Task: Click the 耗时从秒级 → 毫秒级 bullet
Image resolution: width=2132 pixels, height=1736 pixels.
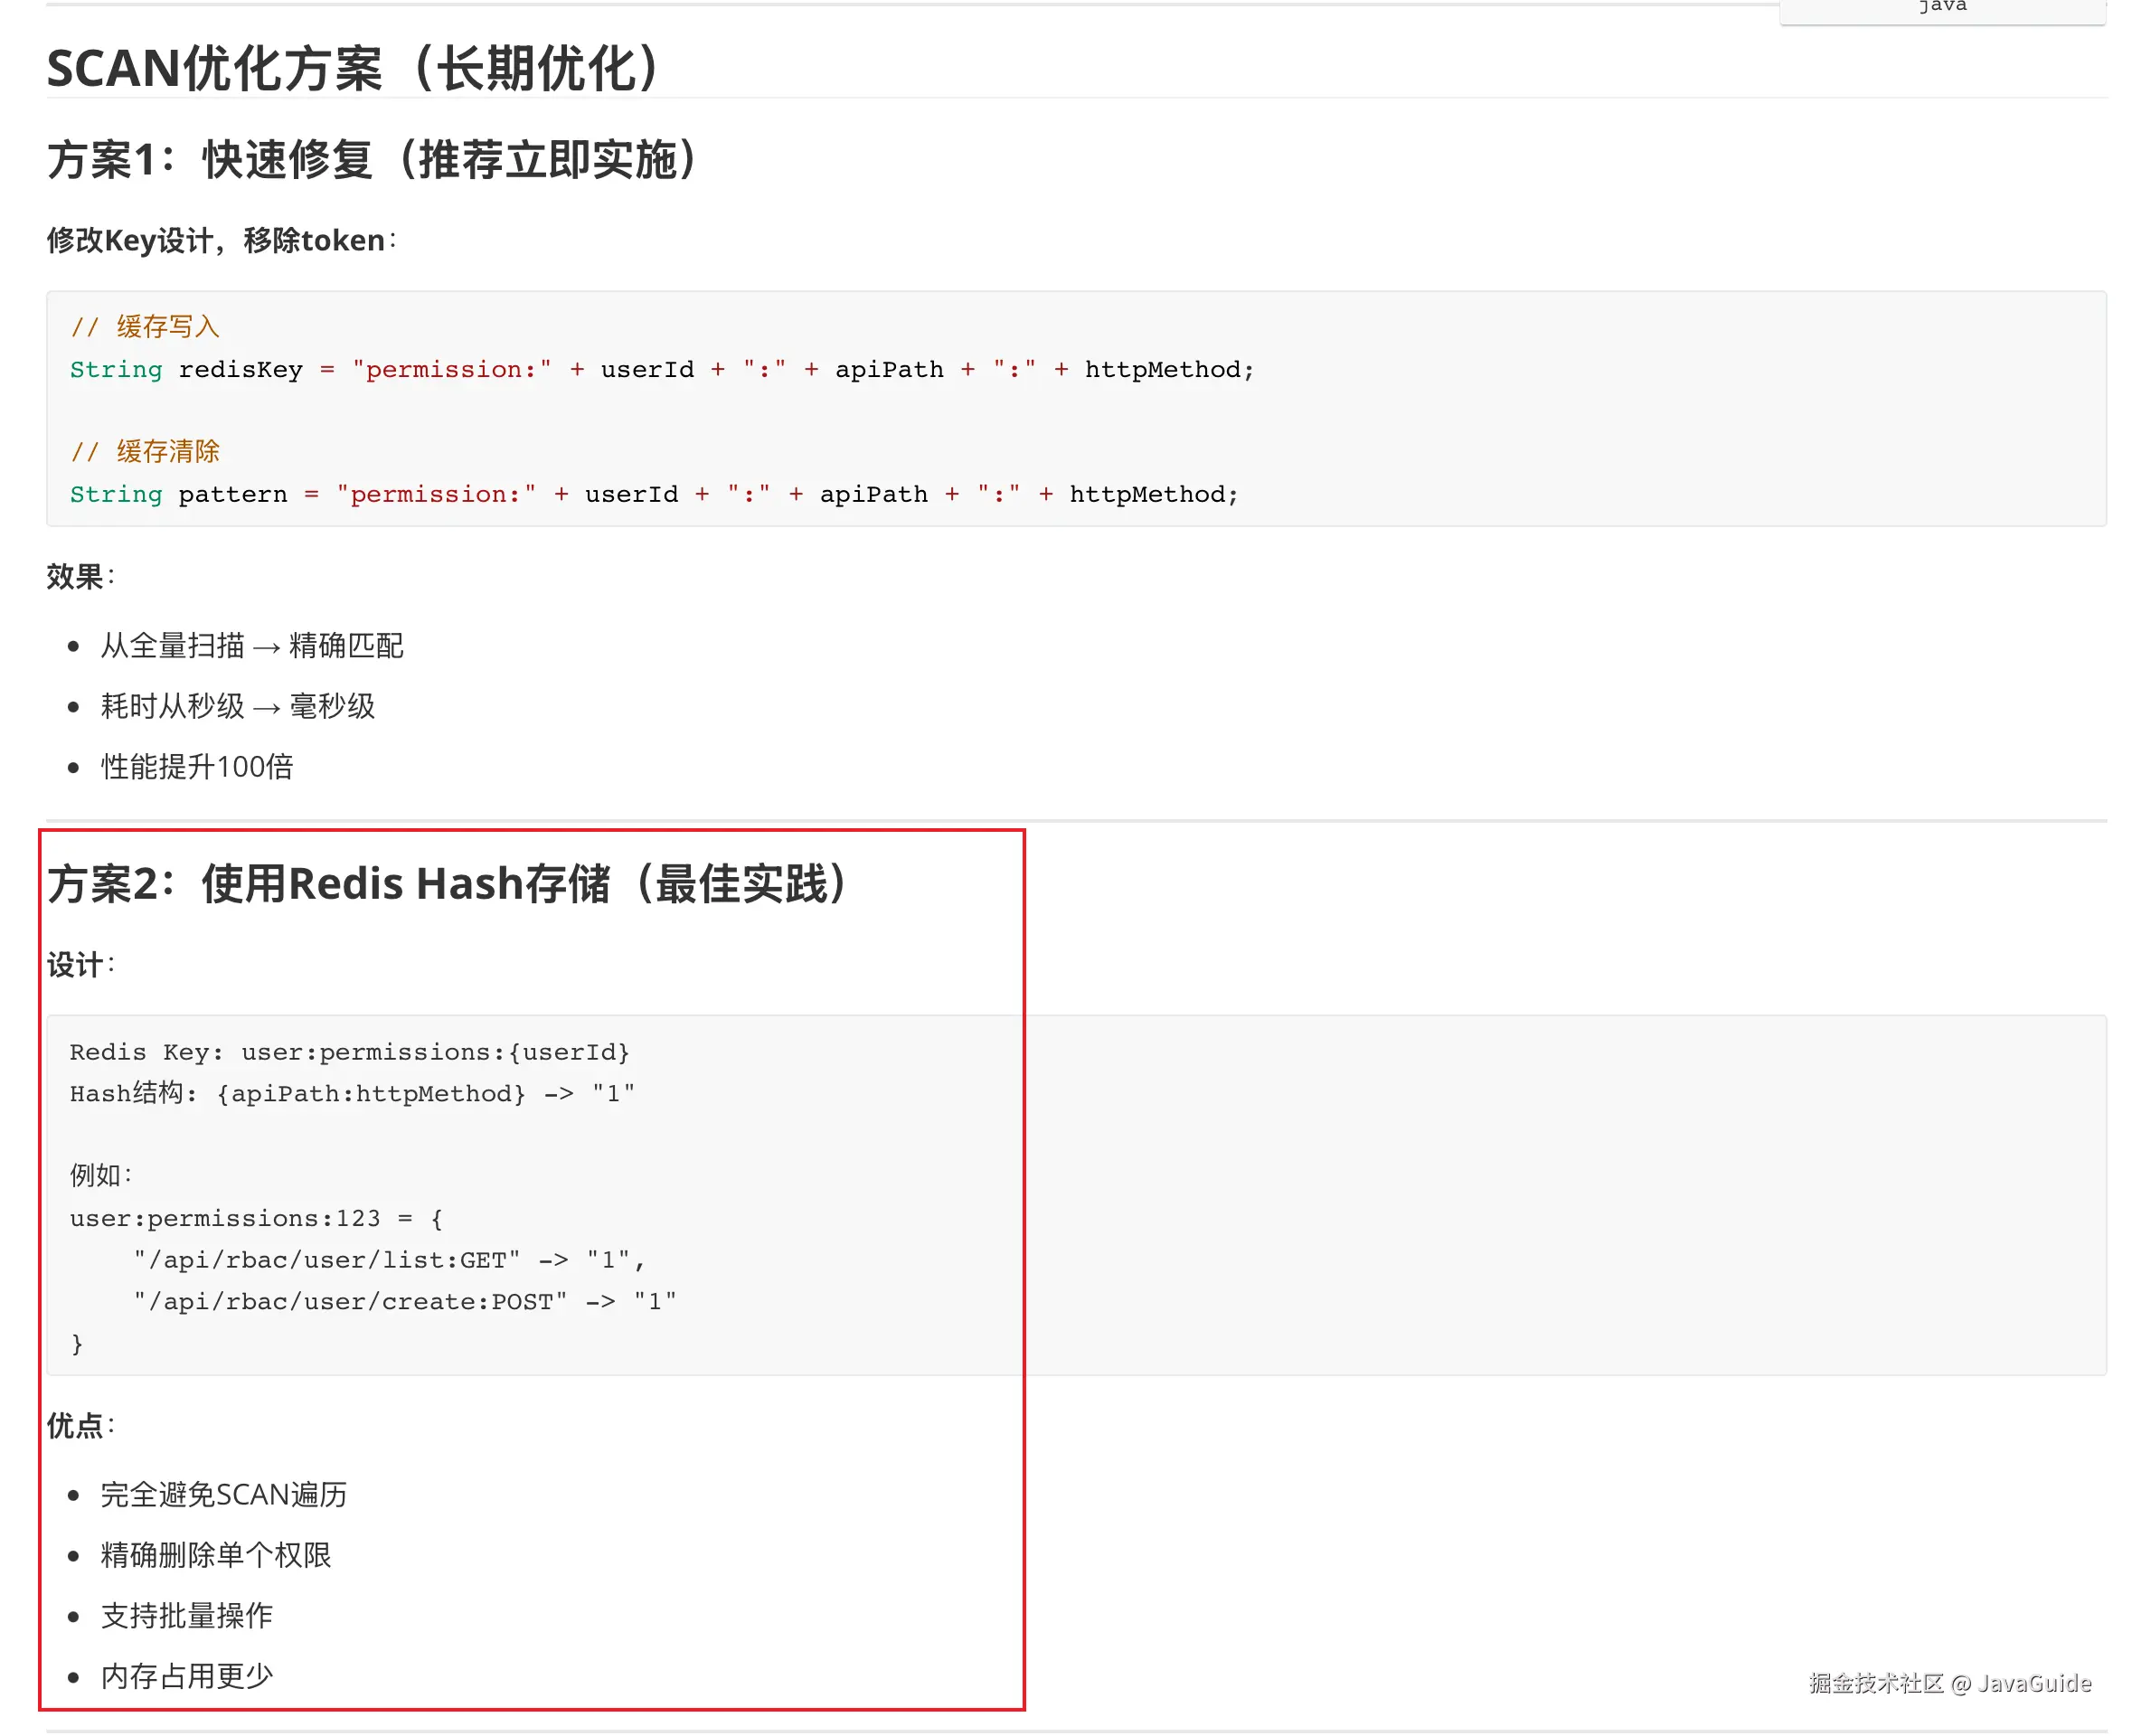Action: 237,706
